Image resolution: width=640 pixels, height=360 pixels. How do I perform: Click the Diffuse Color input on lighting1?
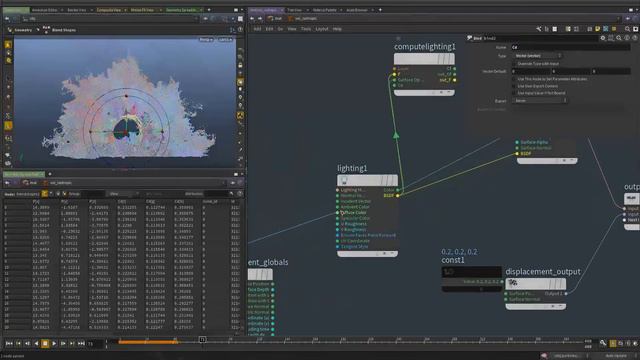click(x=338, y=213)
